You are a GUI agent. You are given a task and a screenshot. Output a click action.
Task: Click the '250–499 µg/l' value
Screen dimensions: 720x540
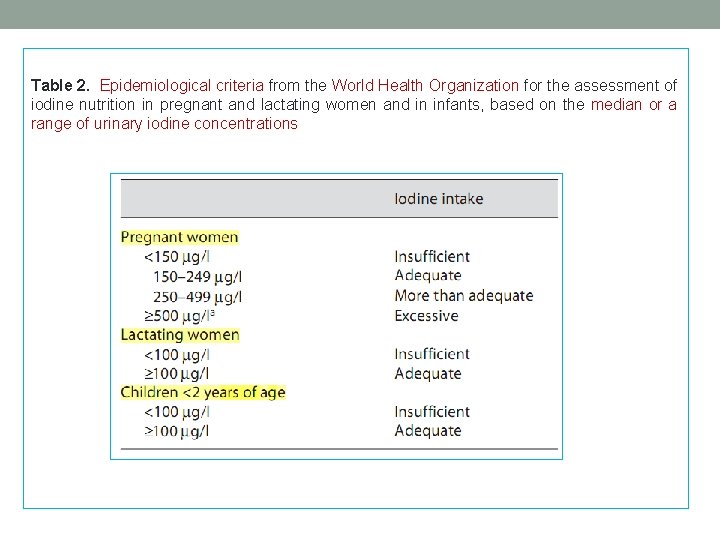(197, 297)
